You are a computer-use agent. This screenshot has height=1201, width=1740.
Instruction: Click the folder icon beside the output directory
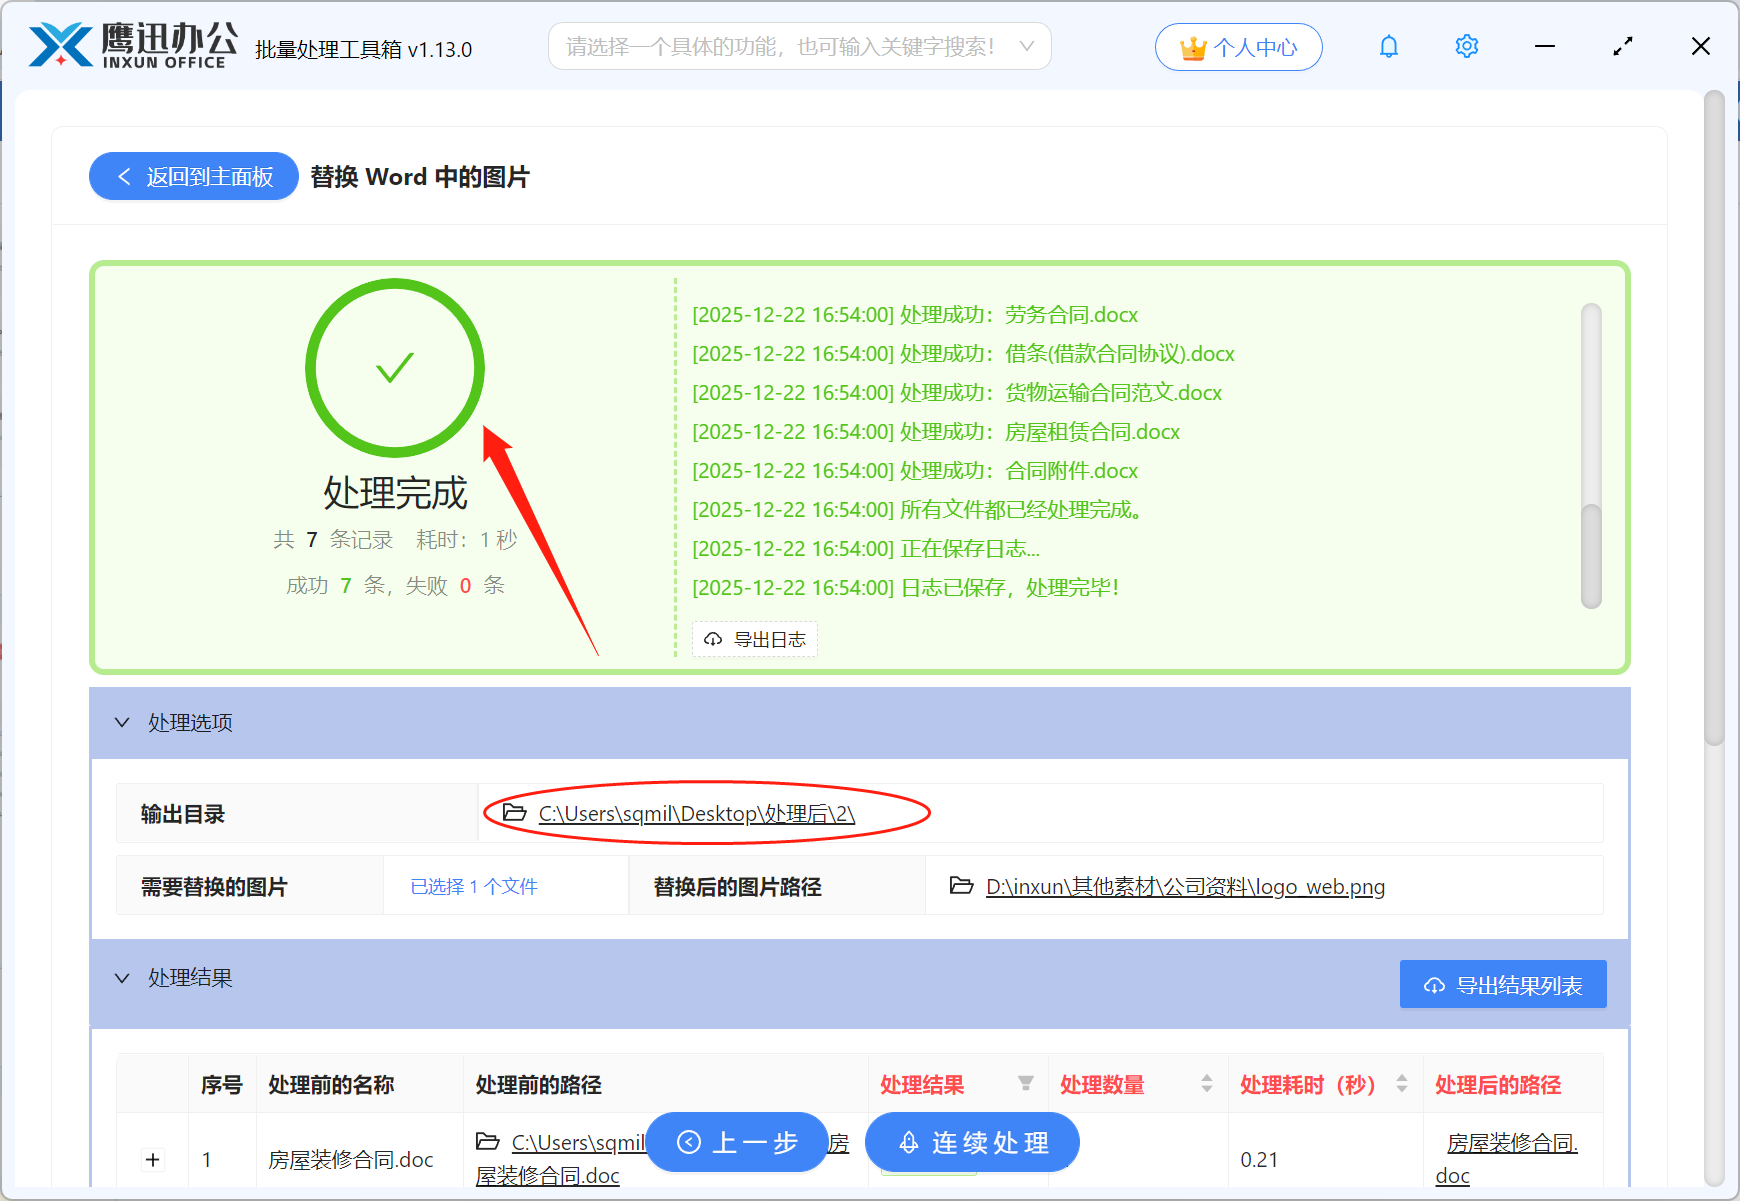coord(512,813)
